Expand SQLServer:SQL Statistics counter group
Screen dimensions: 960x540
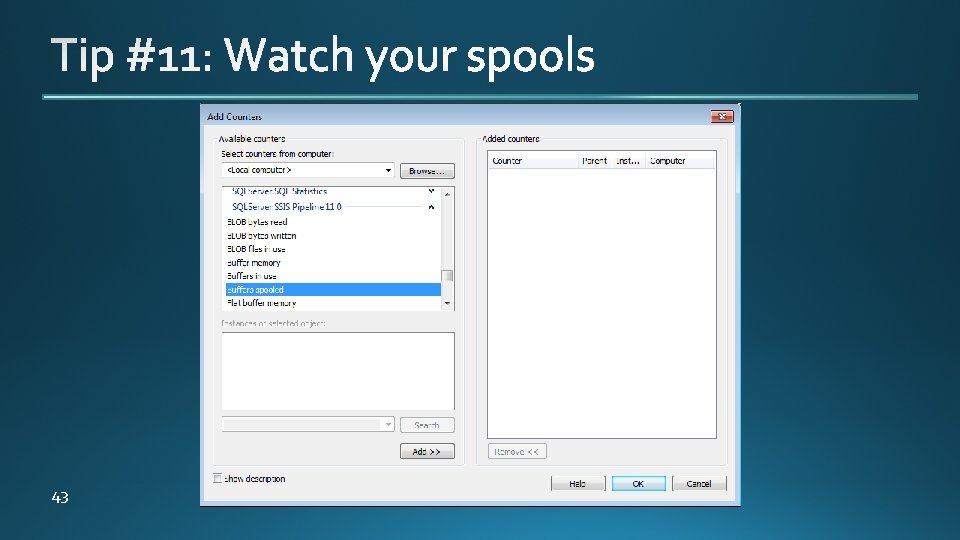point(431,192)
